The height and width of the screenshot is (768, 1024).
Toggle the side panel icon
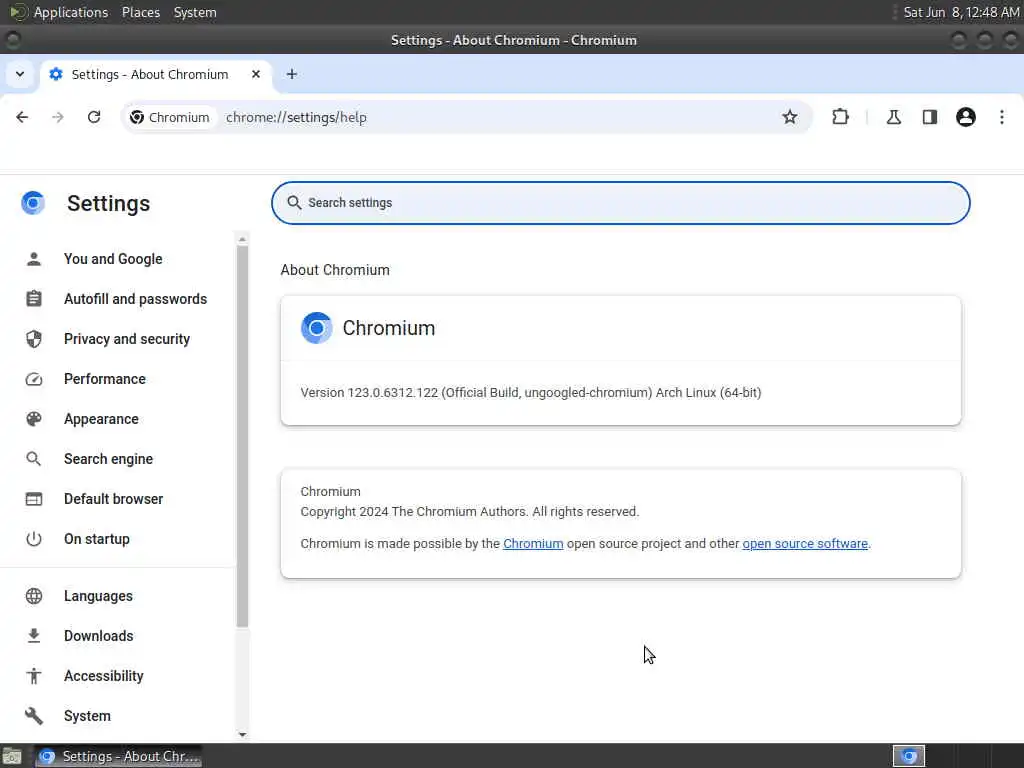pos(930,117)
